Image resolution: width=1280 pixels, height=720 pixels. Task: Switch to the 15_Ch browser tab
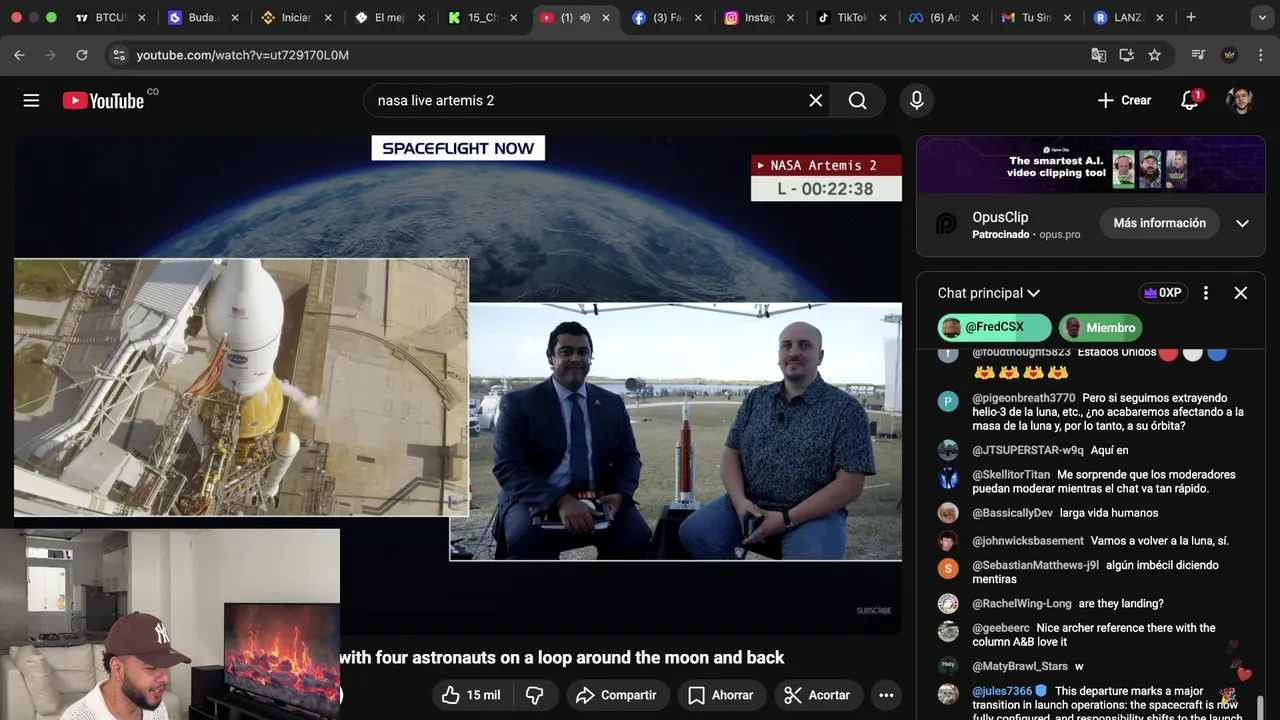click(x=484, y=18)
